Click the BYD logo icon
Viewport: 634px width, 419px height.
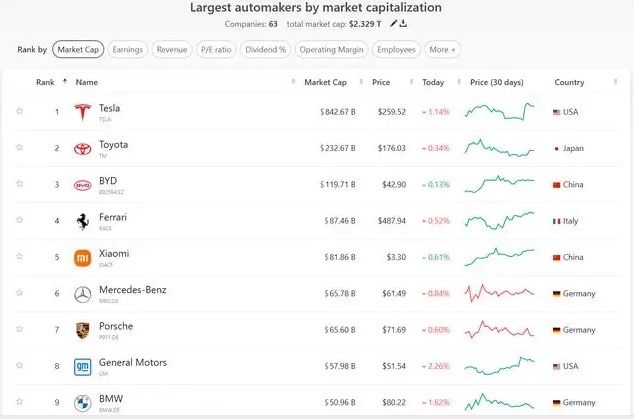tap(82, 185)
